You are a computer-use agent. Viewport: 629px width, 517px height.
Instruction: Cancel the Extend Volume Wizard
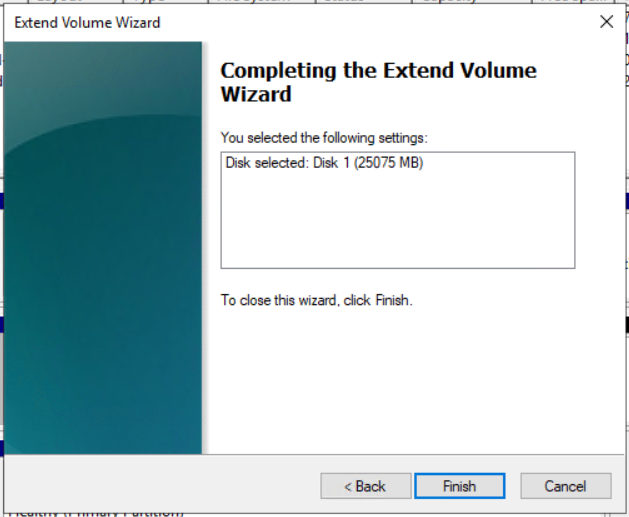point(566,486)
